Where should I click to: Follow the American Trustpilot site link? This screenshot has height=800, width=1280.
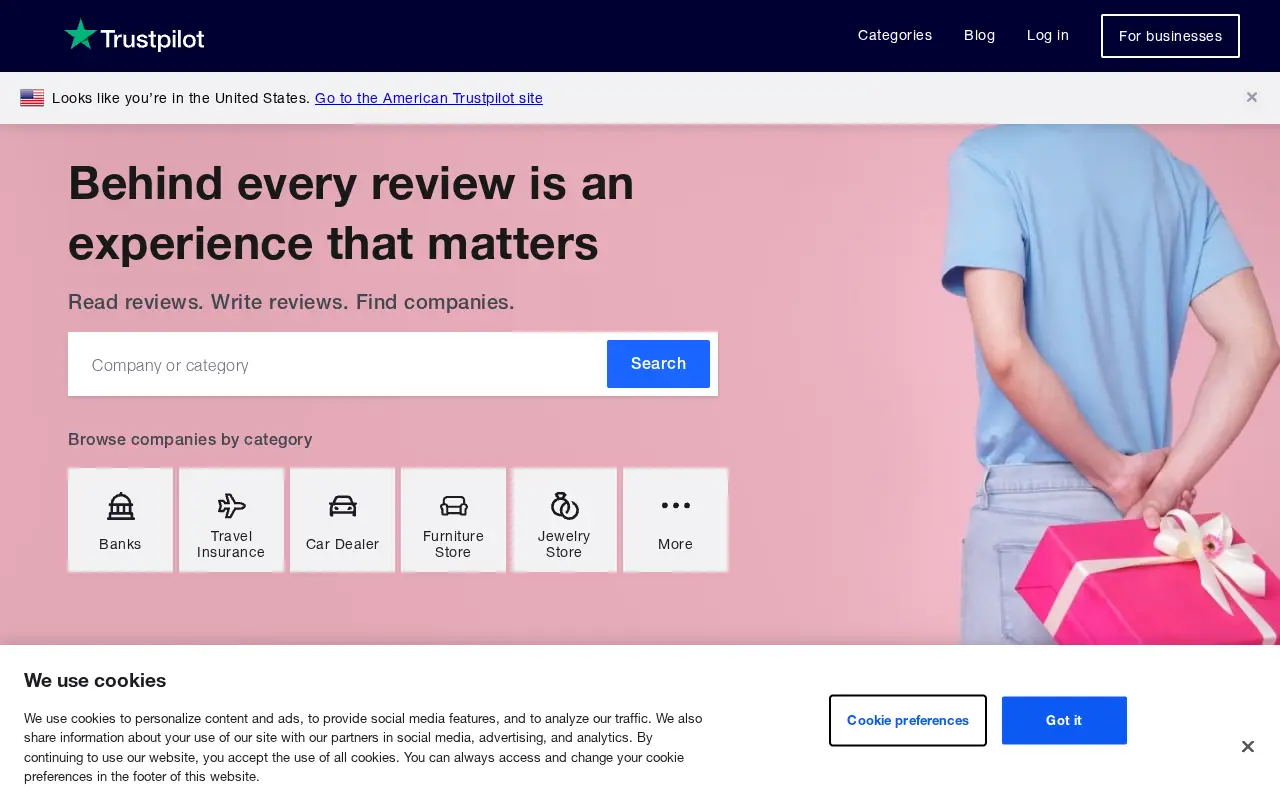pos(429,98)
